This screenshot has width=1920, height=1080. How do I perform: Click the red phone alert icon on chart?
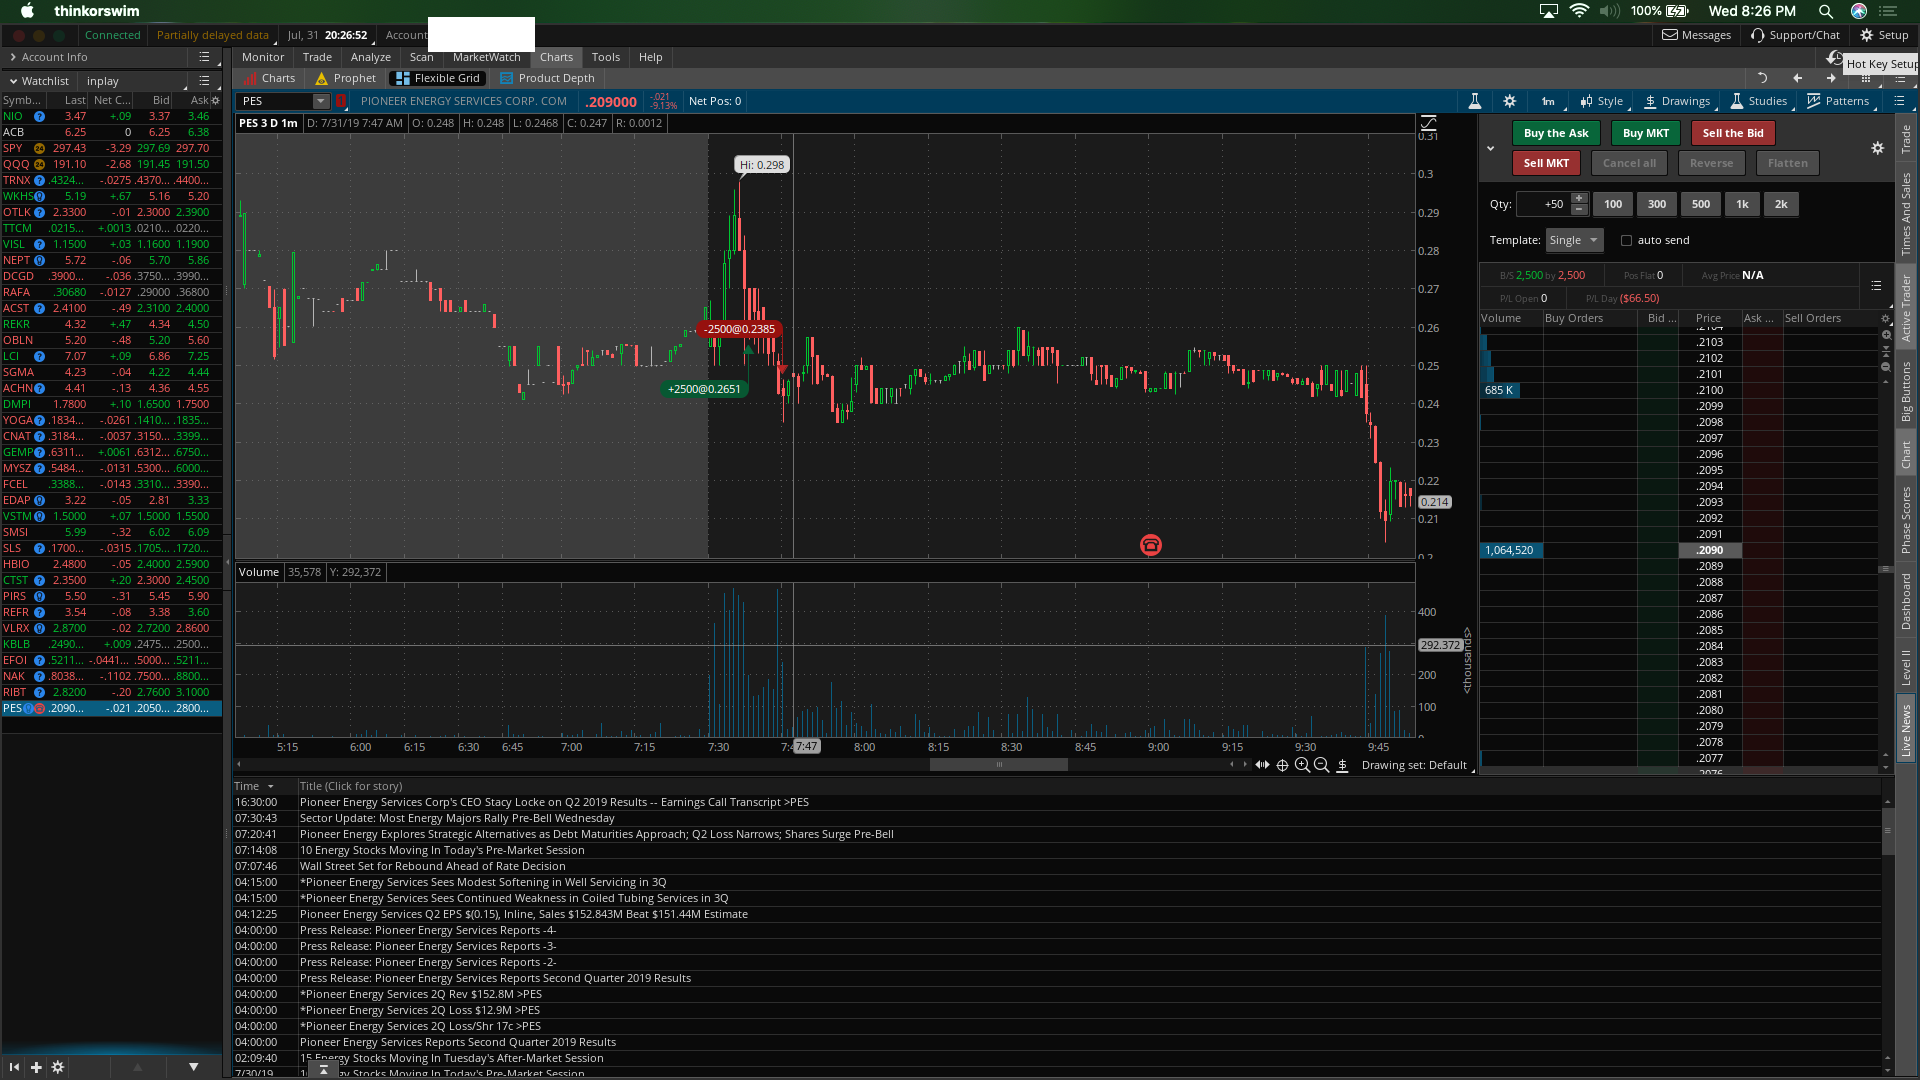1150,545
